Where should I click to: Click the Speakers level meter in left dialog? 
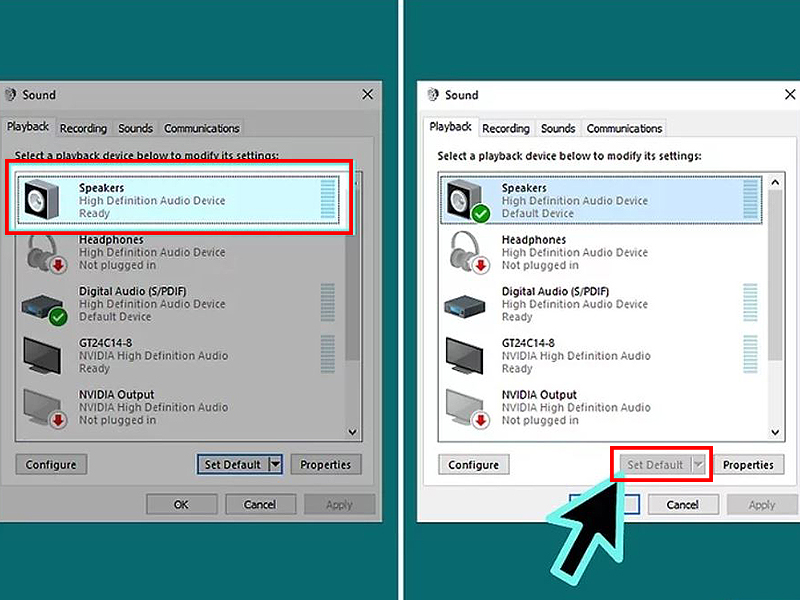point(328,200)
